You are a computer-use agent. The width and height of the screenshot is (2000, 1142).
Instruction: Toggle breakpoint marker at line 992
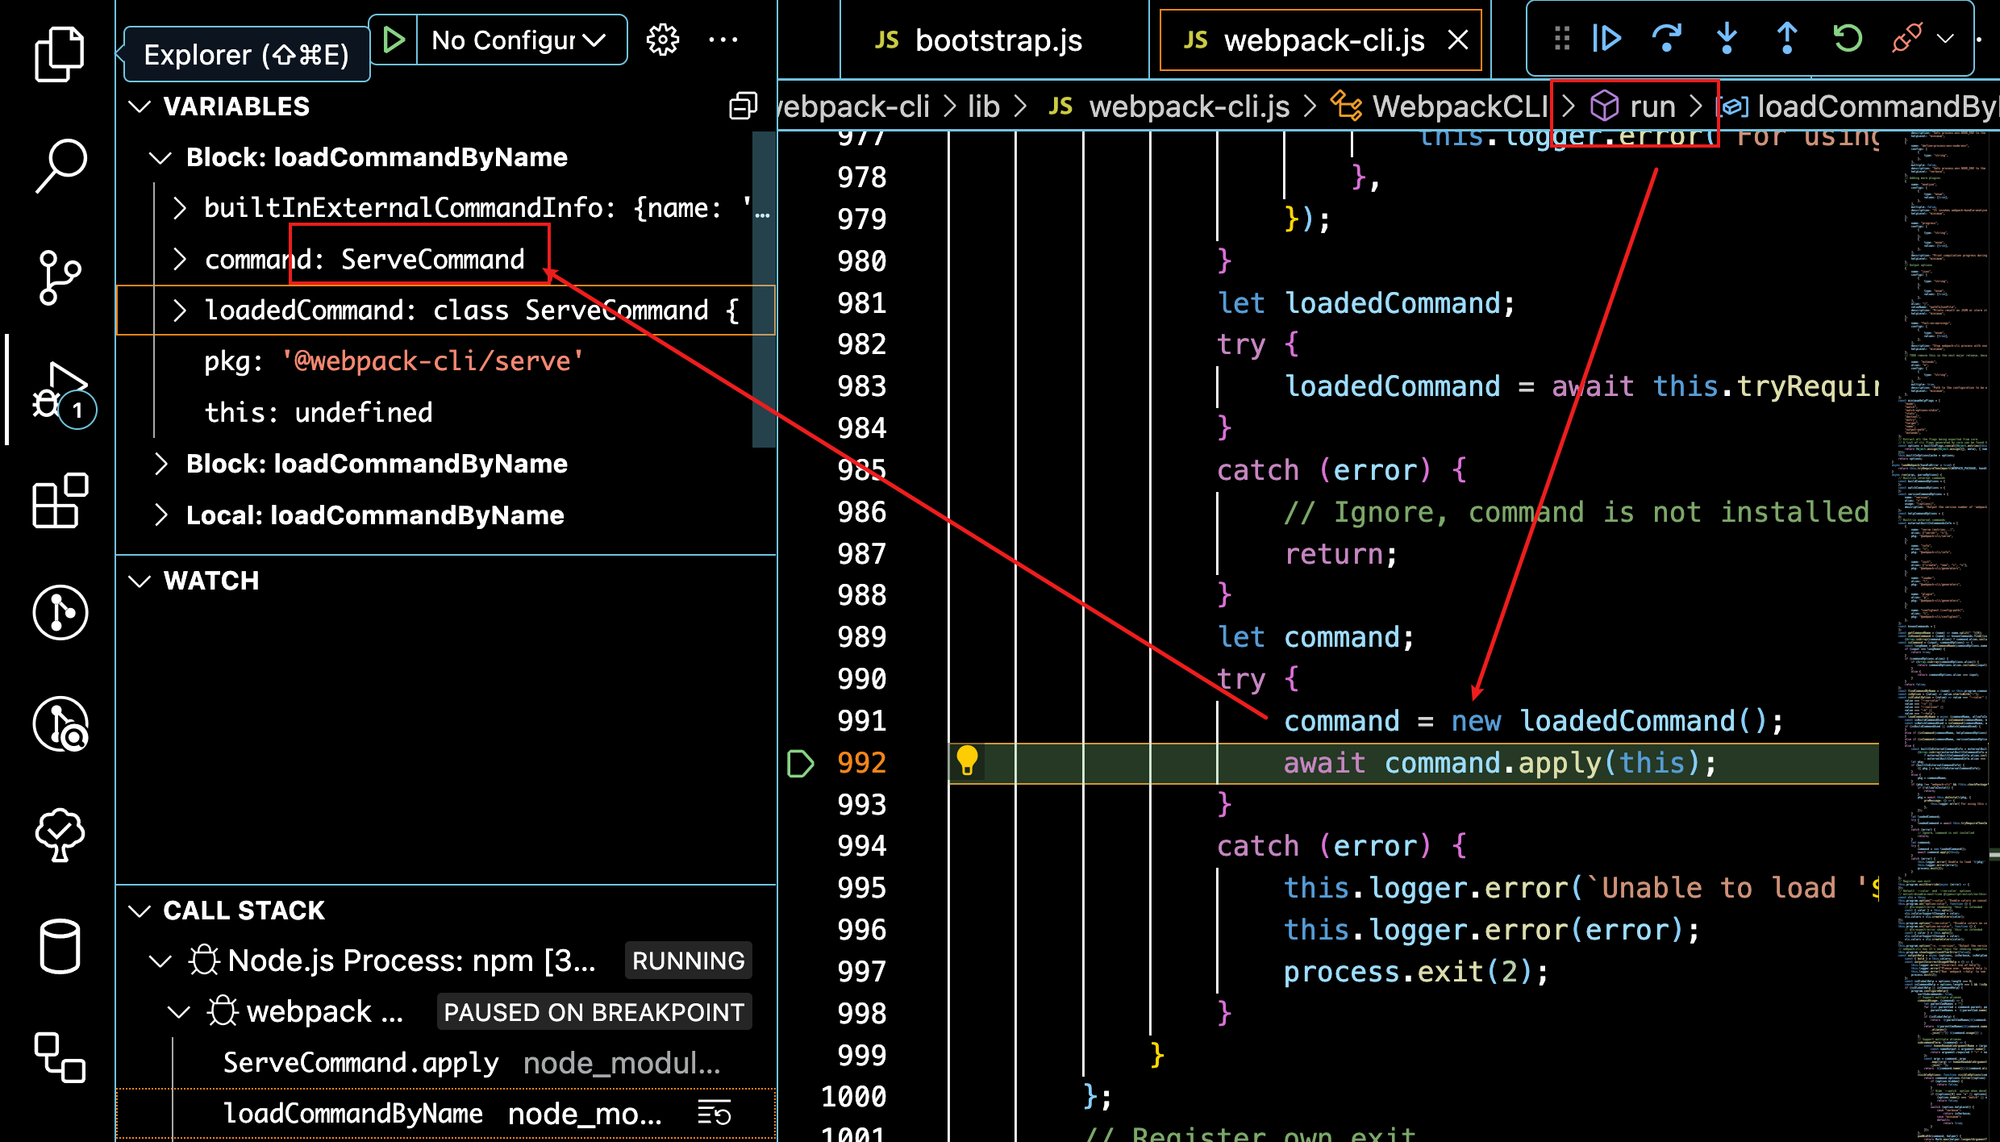tap(800, 764)
